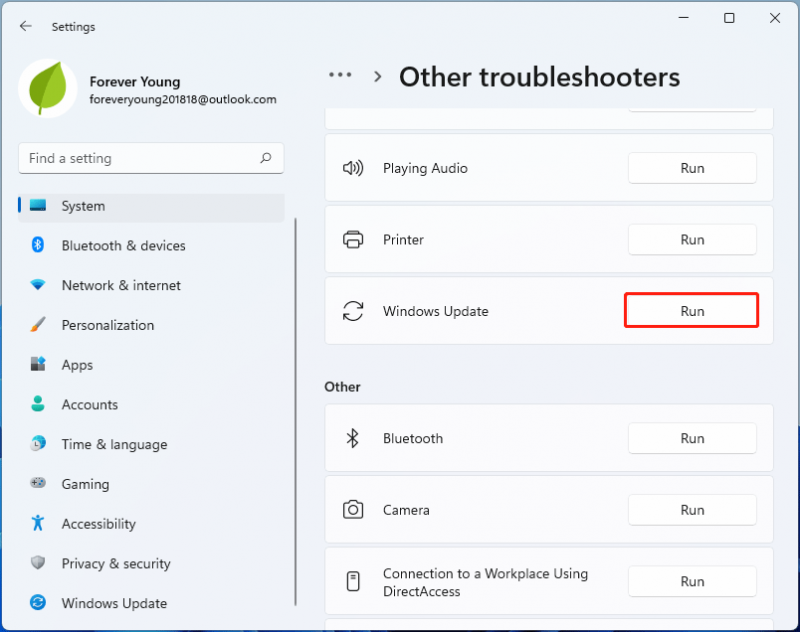The image size is (800, 632).
Task: Run the Bluetooth troubleshooter
Action: point(692,438)
